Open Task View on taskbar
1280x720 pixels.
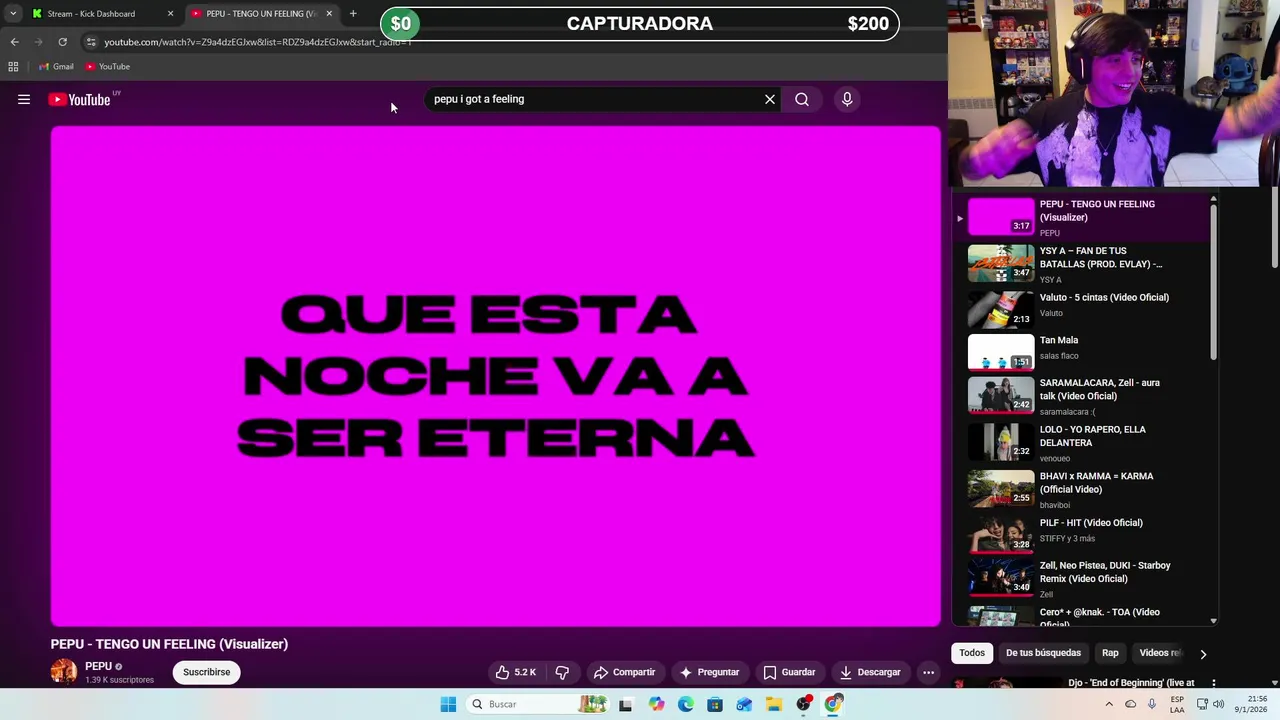[x=626, y=704]
